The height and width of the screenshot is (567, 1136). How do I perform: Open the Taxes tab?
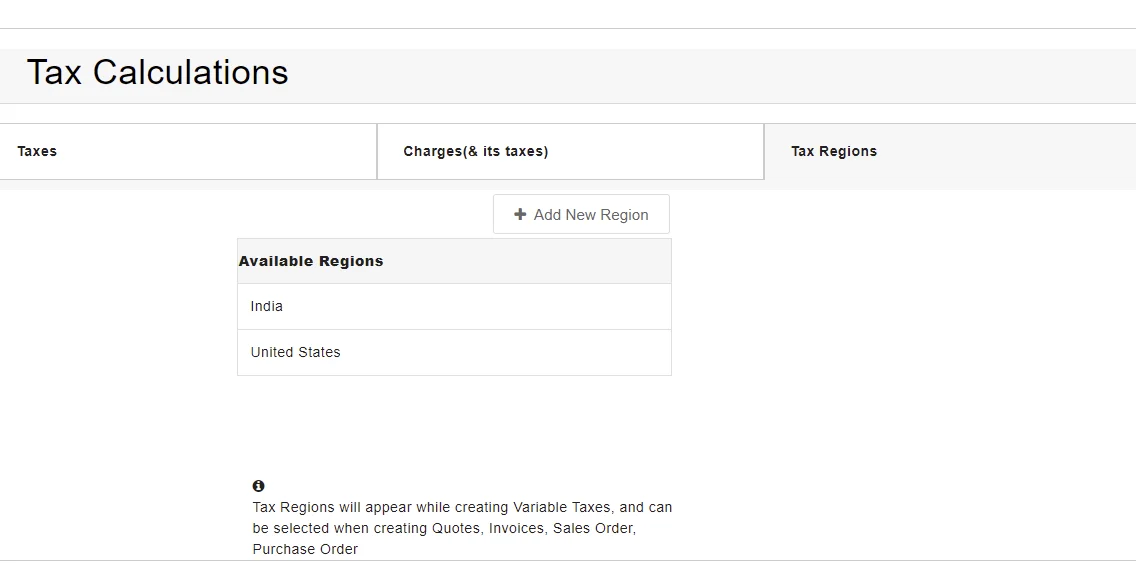(188, 152)
